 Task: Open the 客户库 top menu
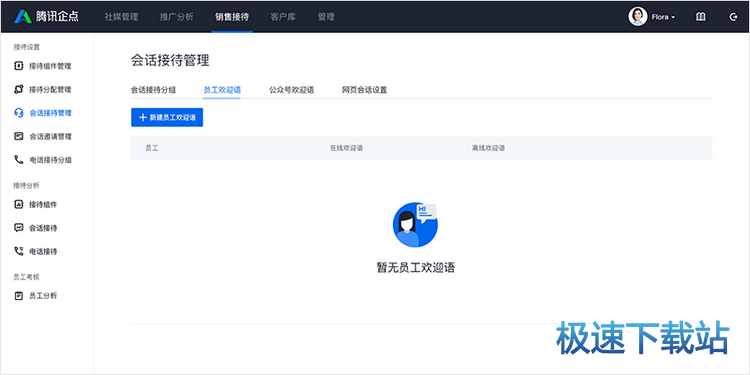283,17
